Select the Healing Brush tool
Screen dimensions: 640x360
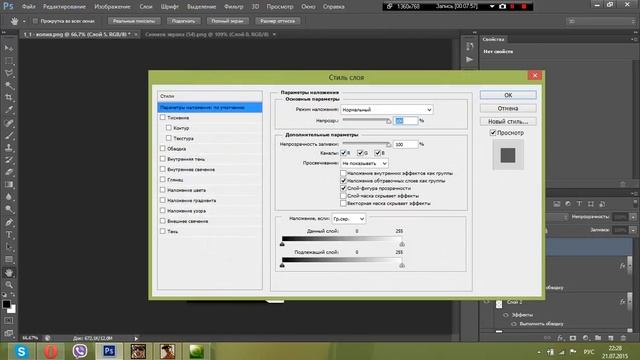9,123
